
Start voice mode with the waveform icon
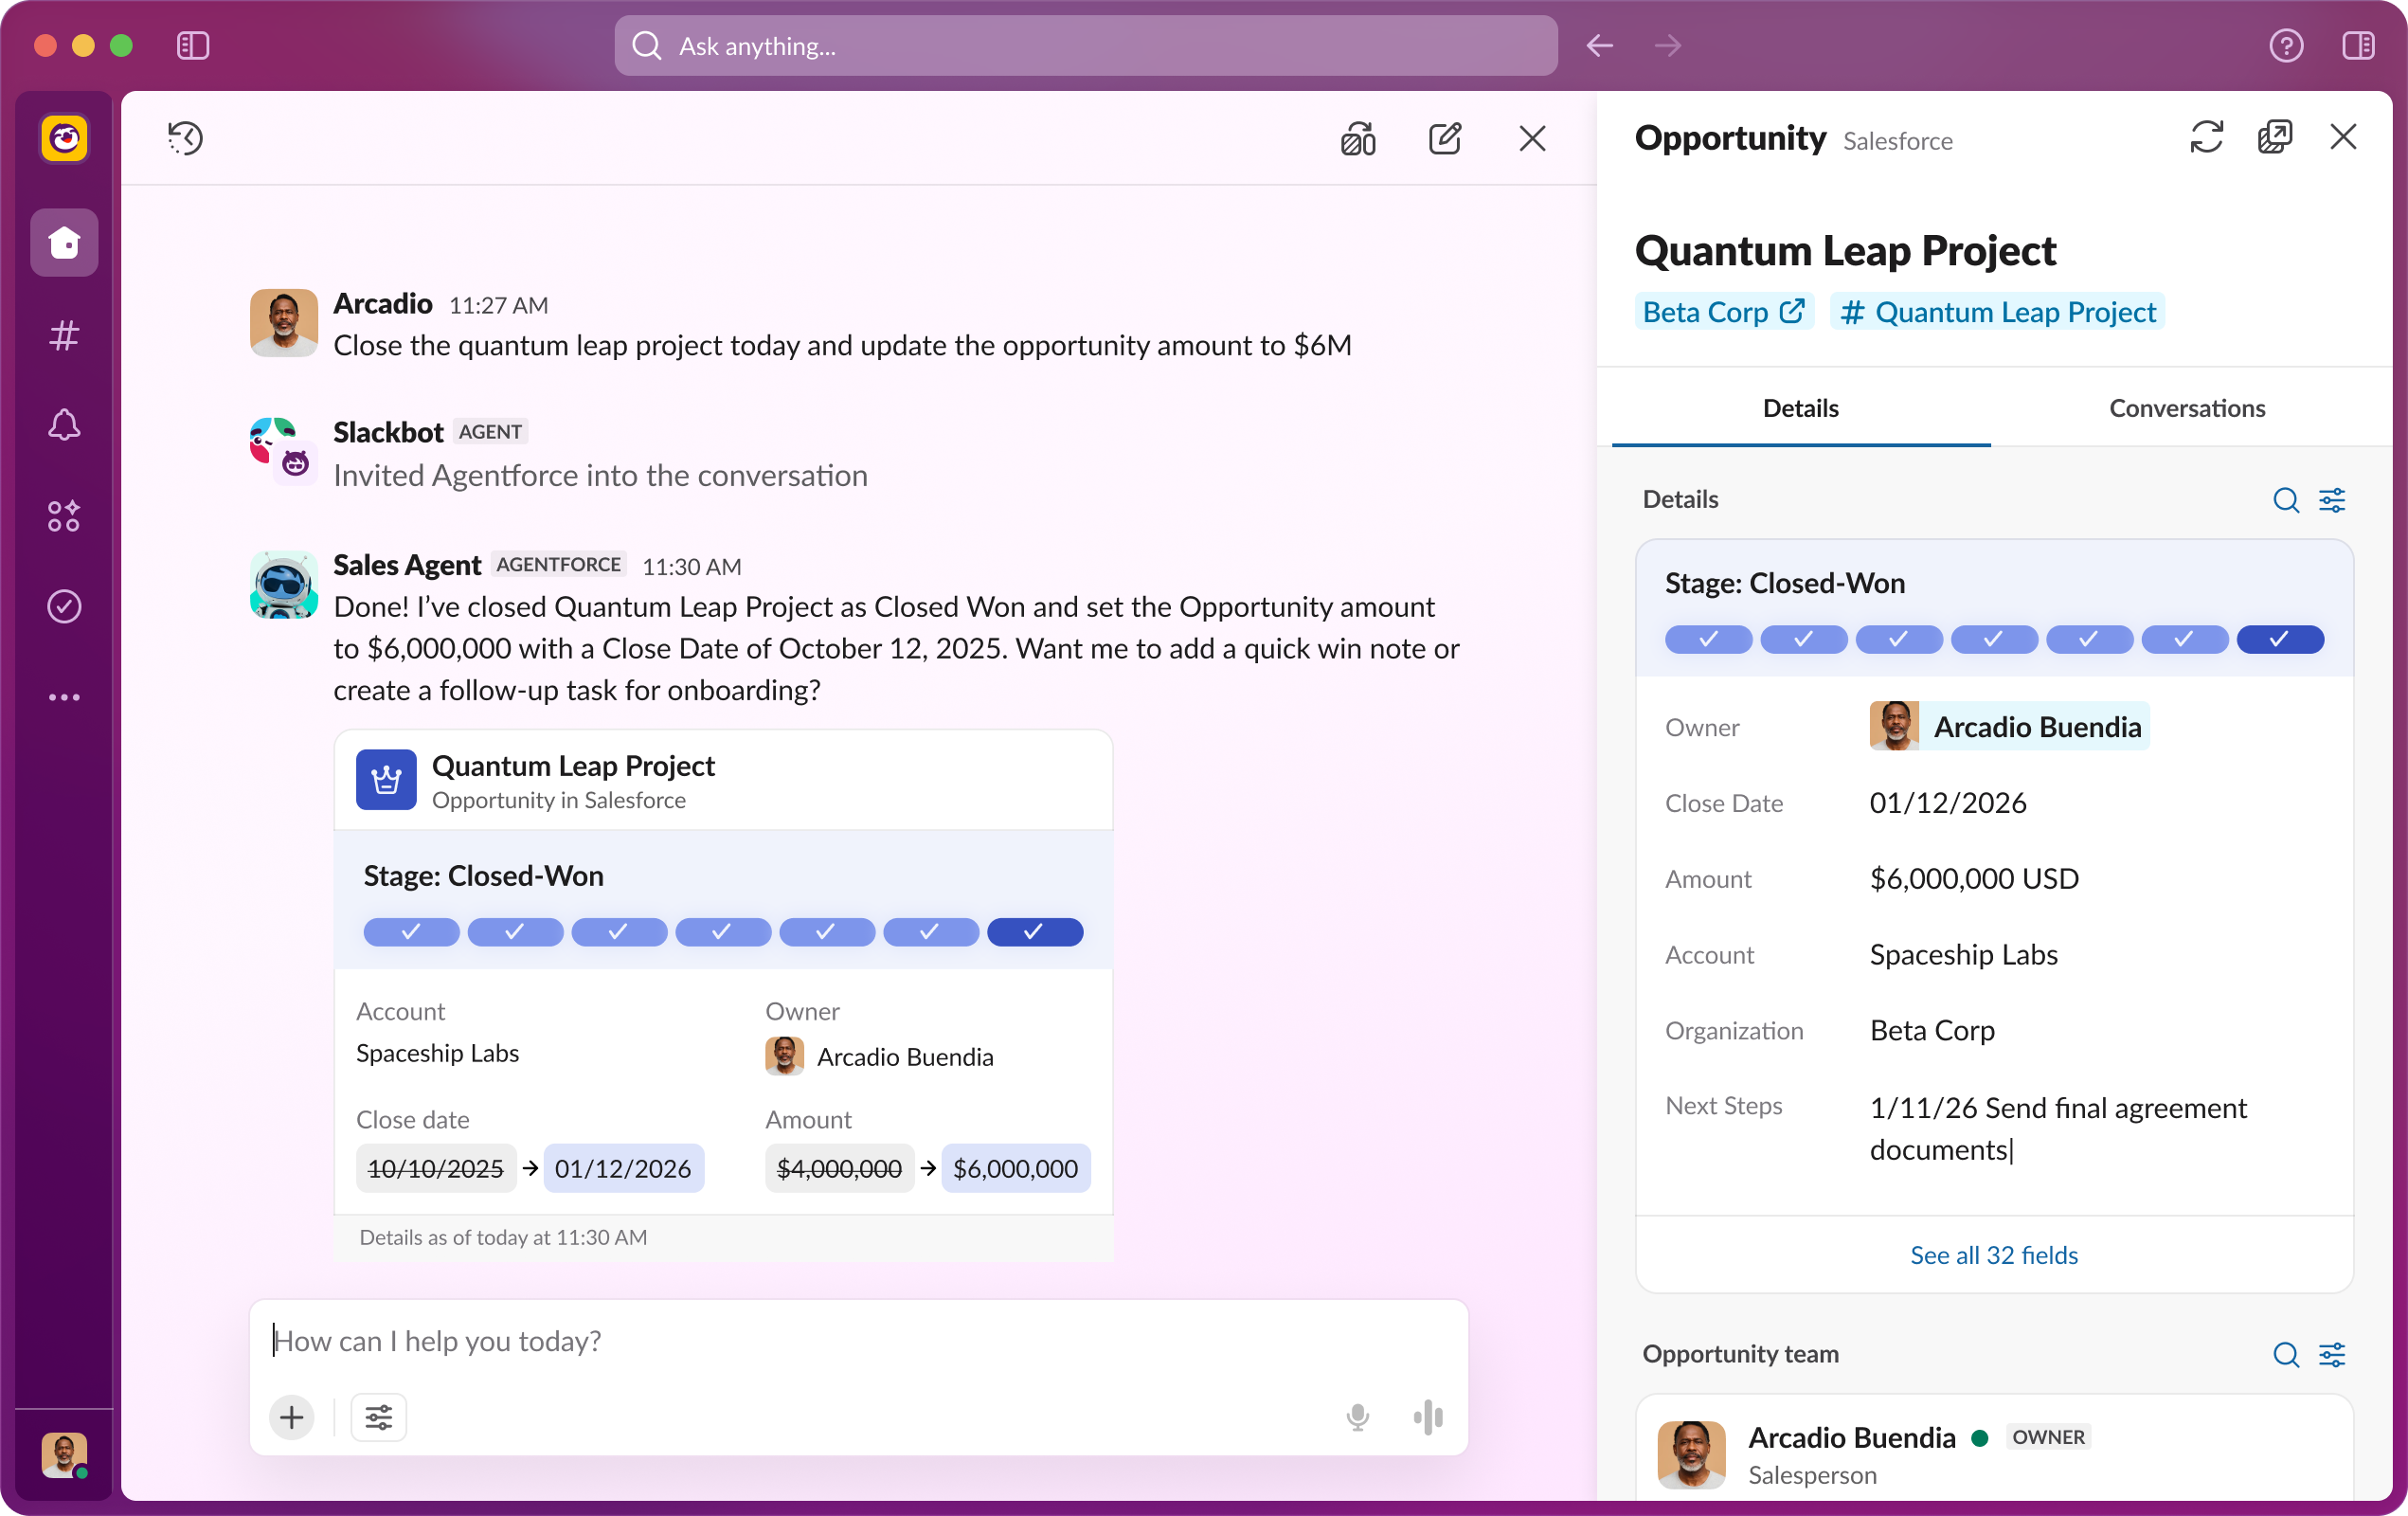pyautogui.click(x=1428, y=1417)
